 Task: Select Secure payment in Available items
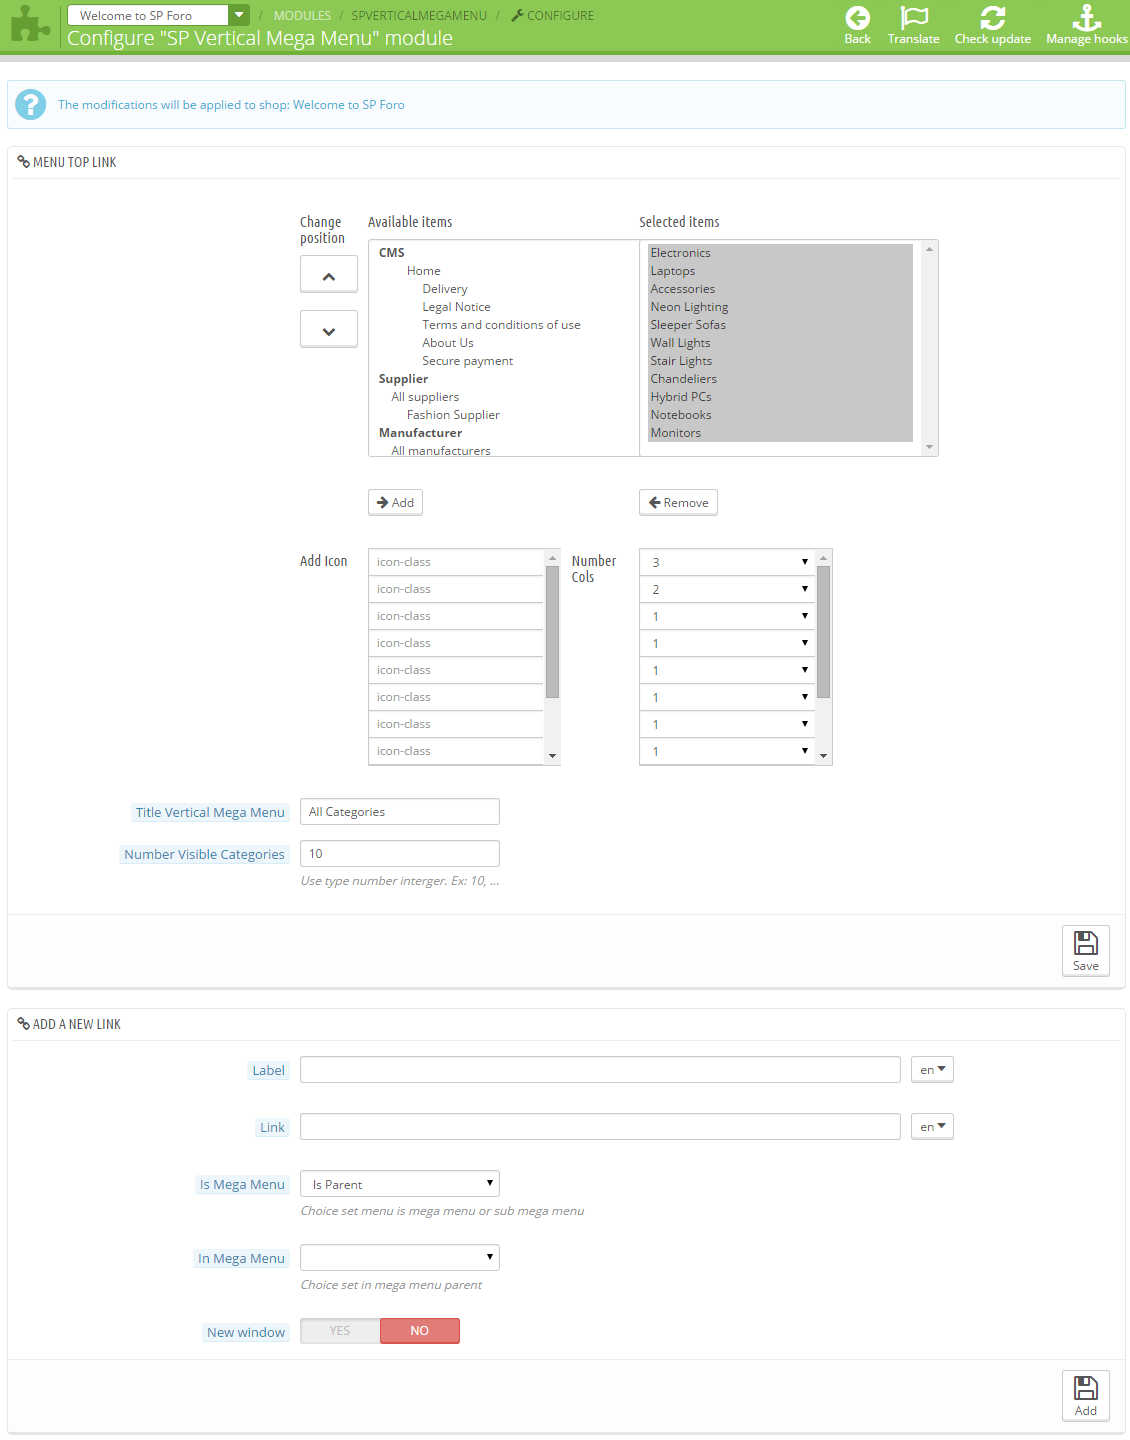(x=467, y=361)
